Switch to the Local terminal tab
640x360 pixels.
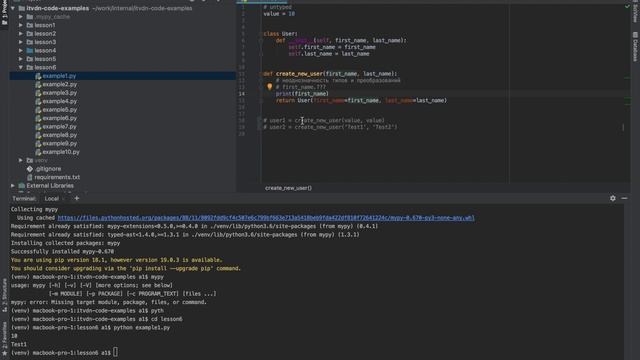[x=52, y=198]
